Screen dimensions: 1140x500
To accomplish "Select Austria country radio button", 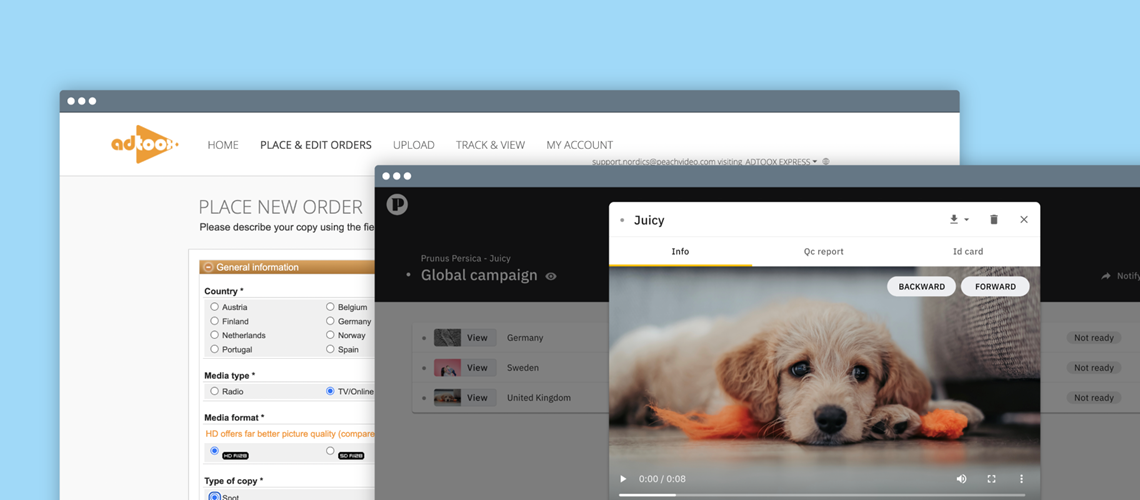I will pyautogui.click(x=214, y=307).
